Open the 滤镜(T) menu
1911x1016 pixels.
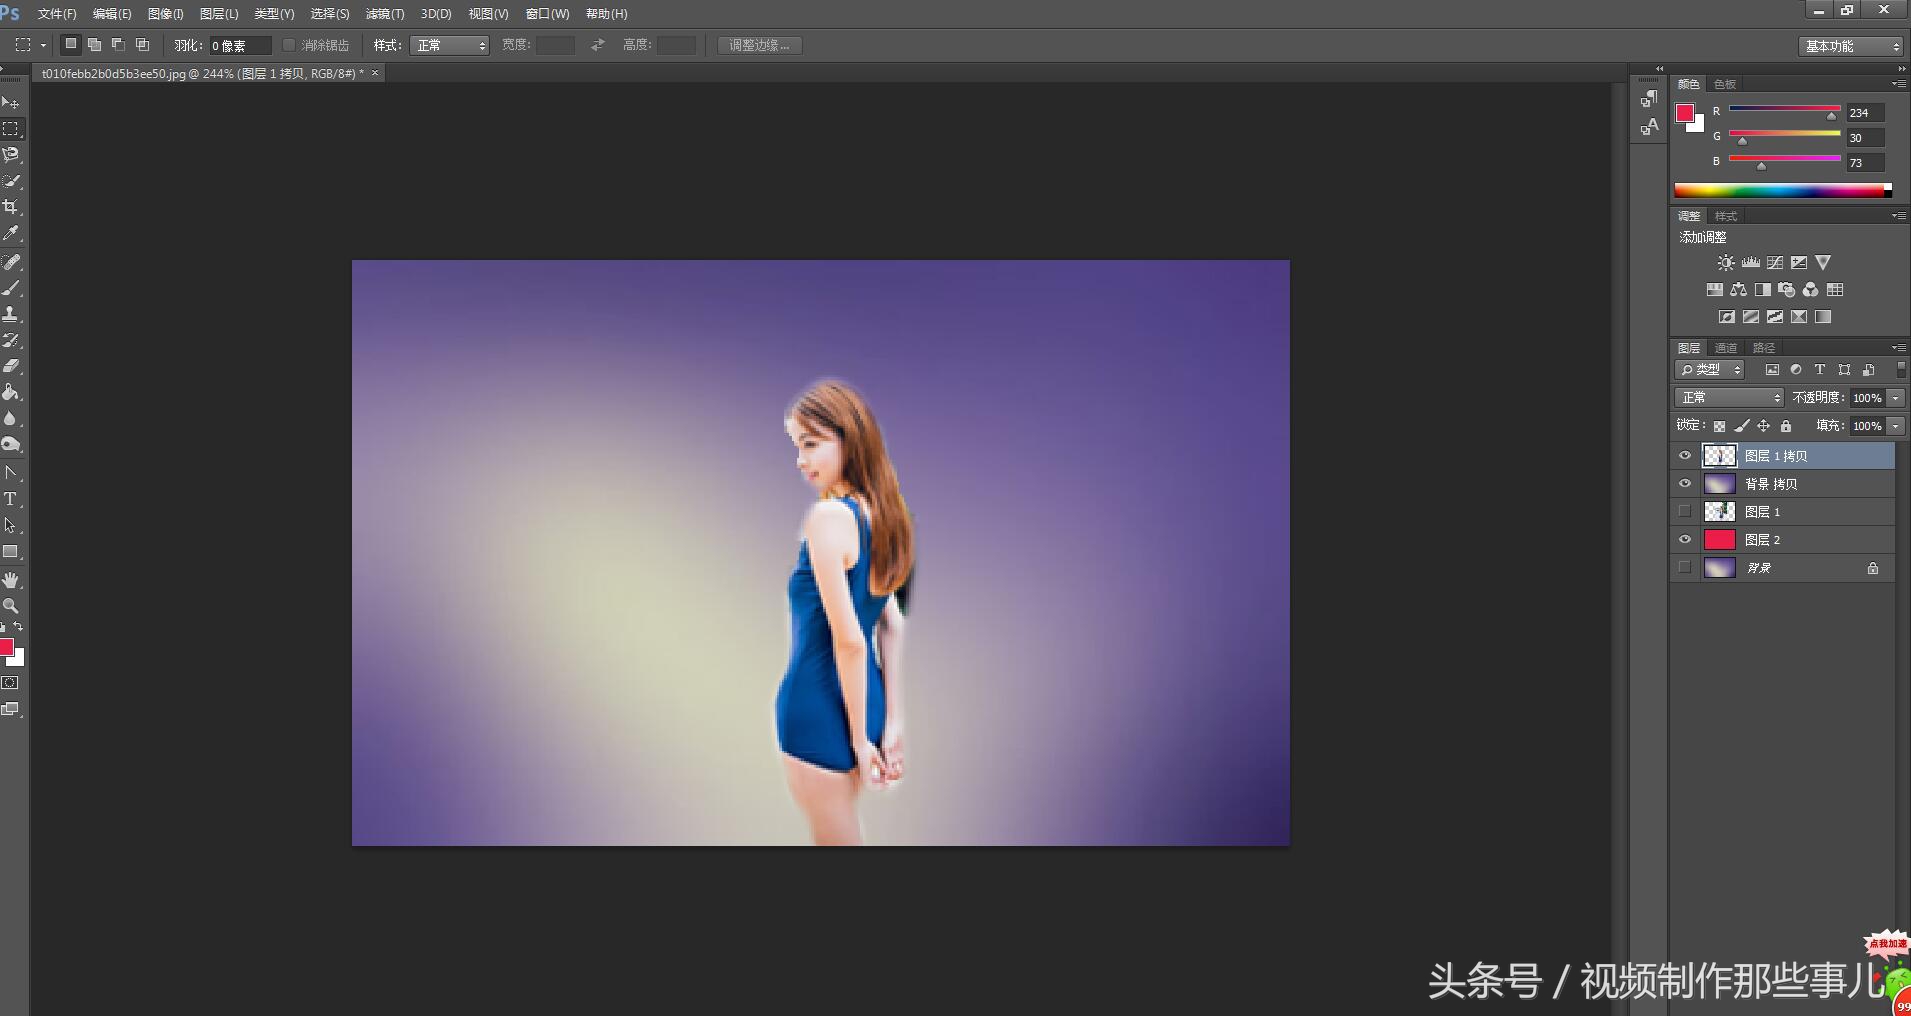tap(385, 14)
